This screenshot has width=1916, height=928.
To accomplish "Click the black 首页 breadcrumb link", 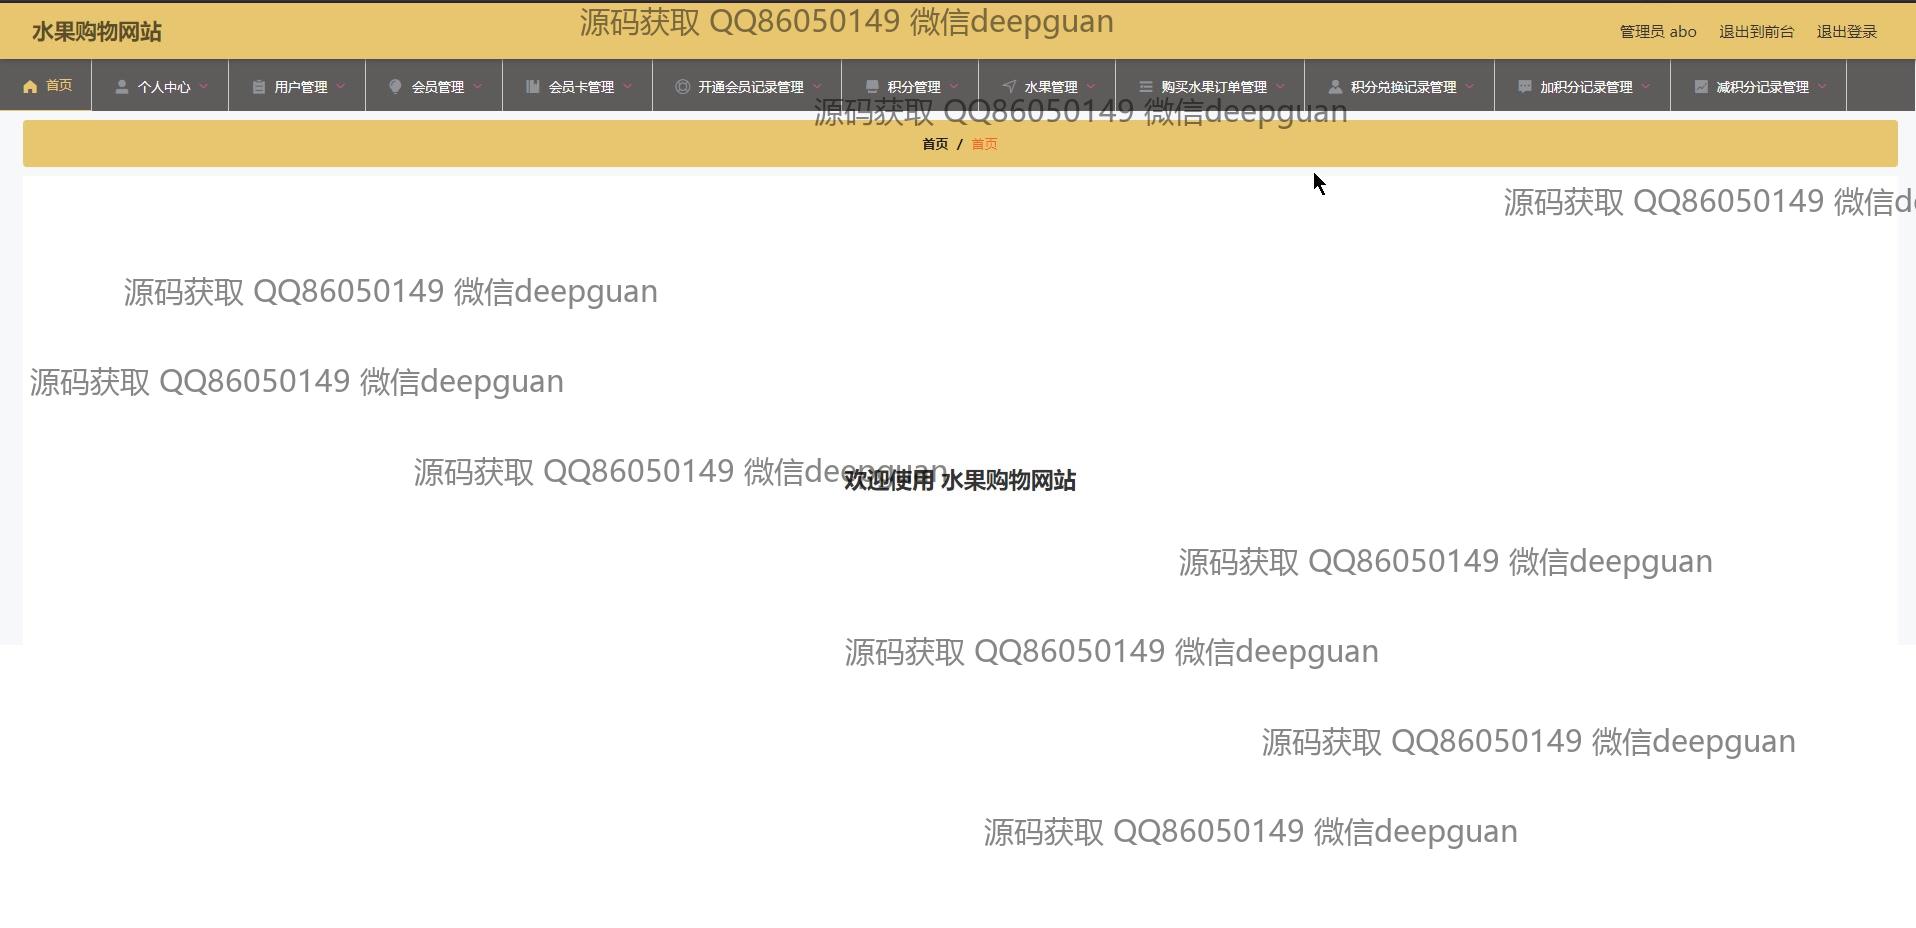I will click(934, 144).
